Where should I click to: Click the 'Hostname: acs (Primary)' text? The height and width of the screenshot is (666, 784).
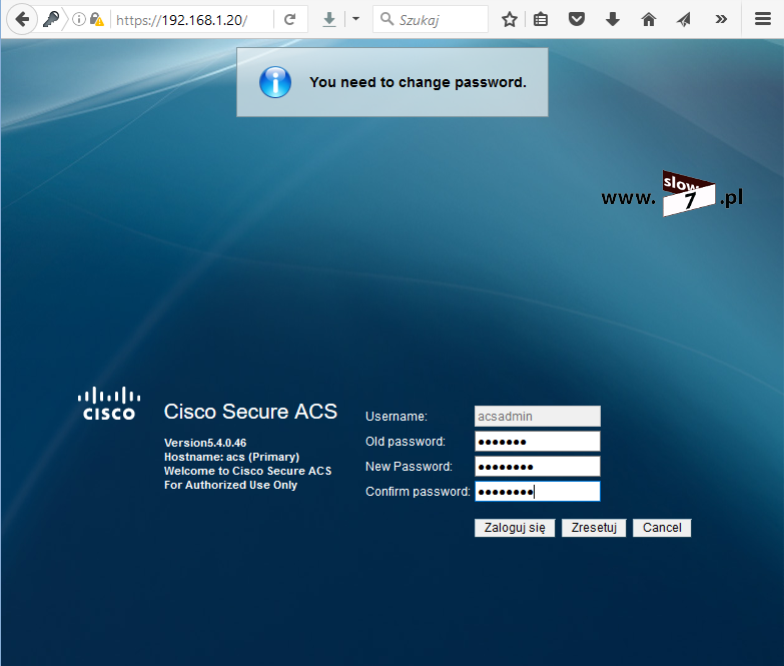[232, 456]
